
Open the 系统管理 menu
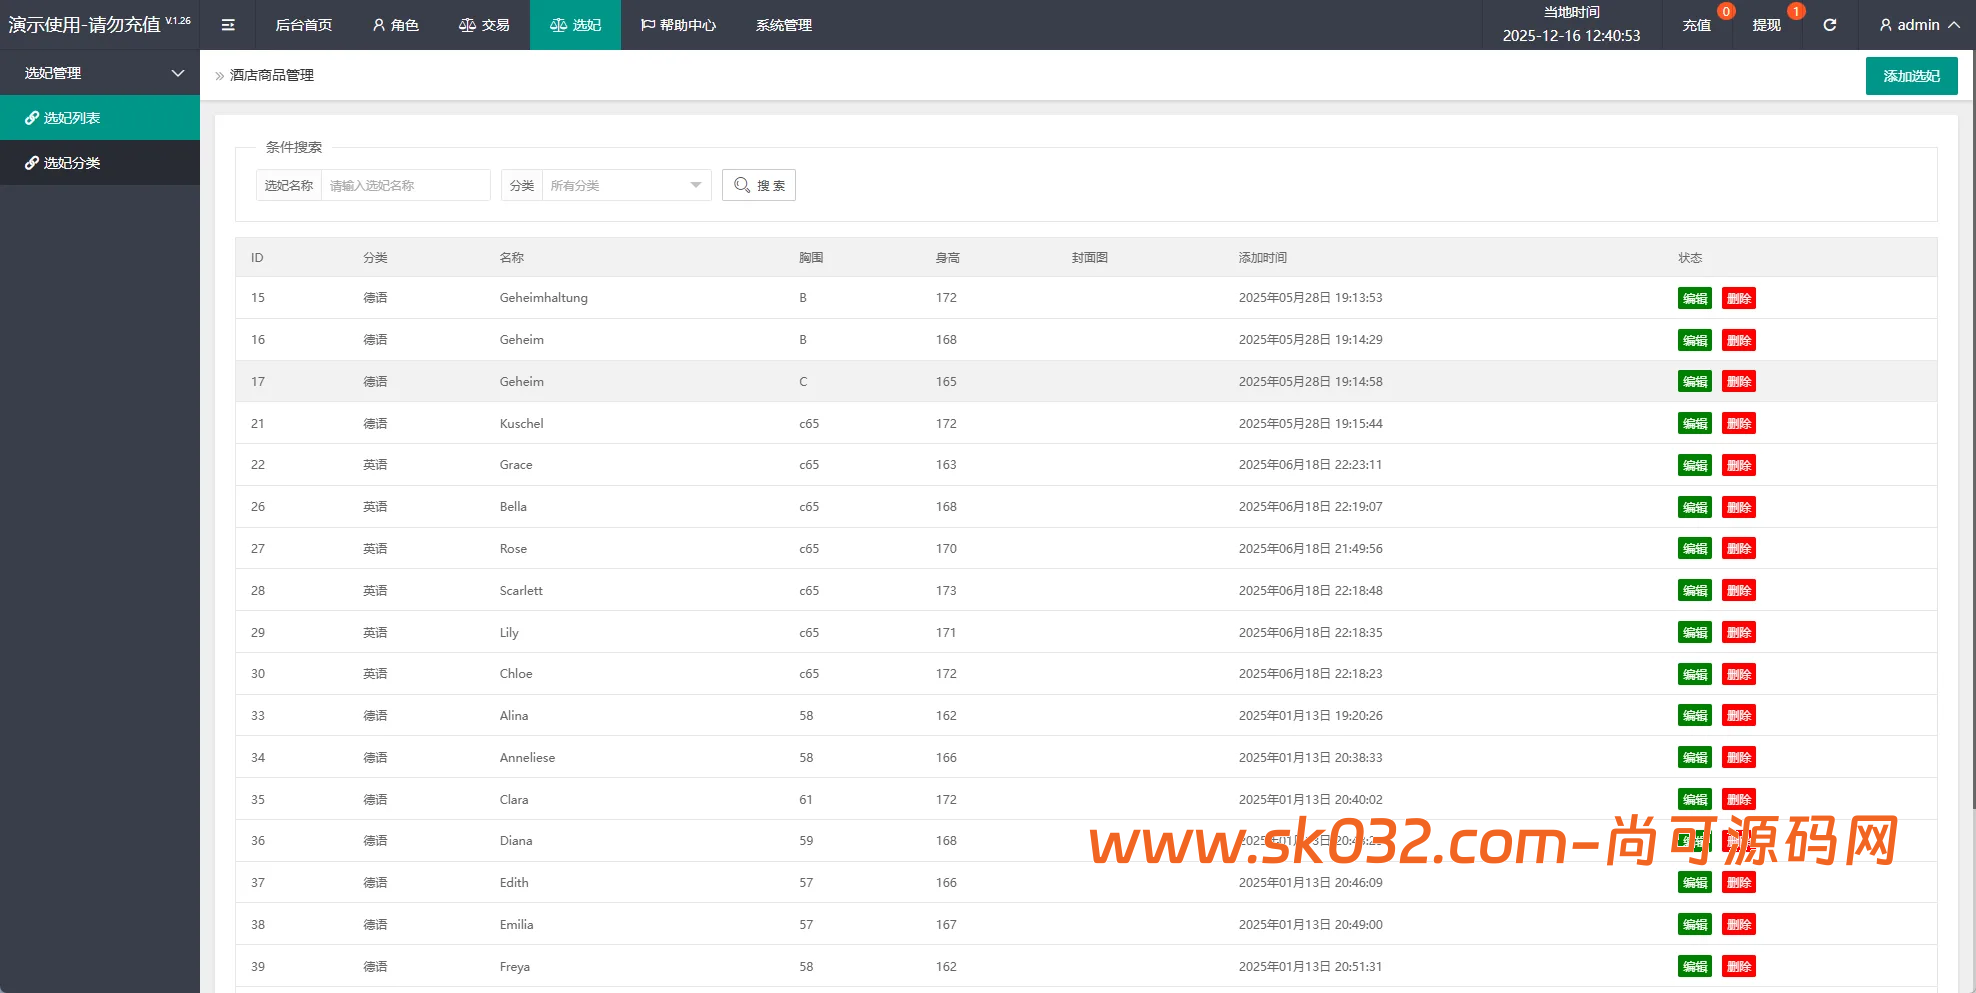783,25
